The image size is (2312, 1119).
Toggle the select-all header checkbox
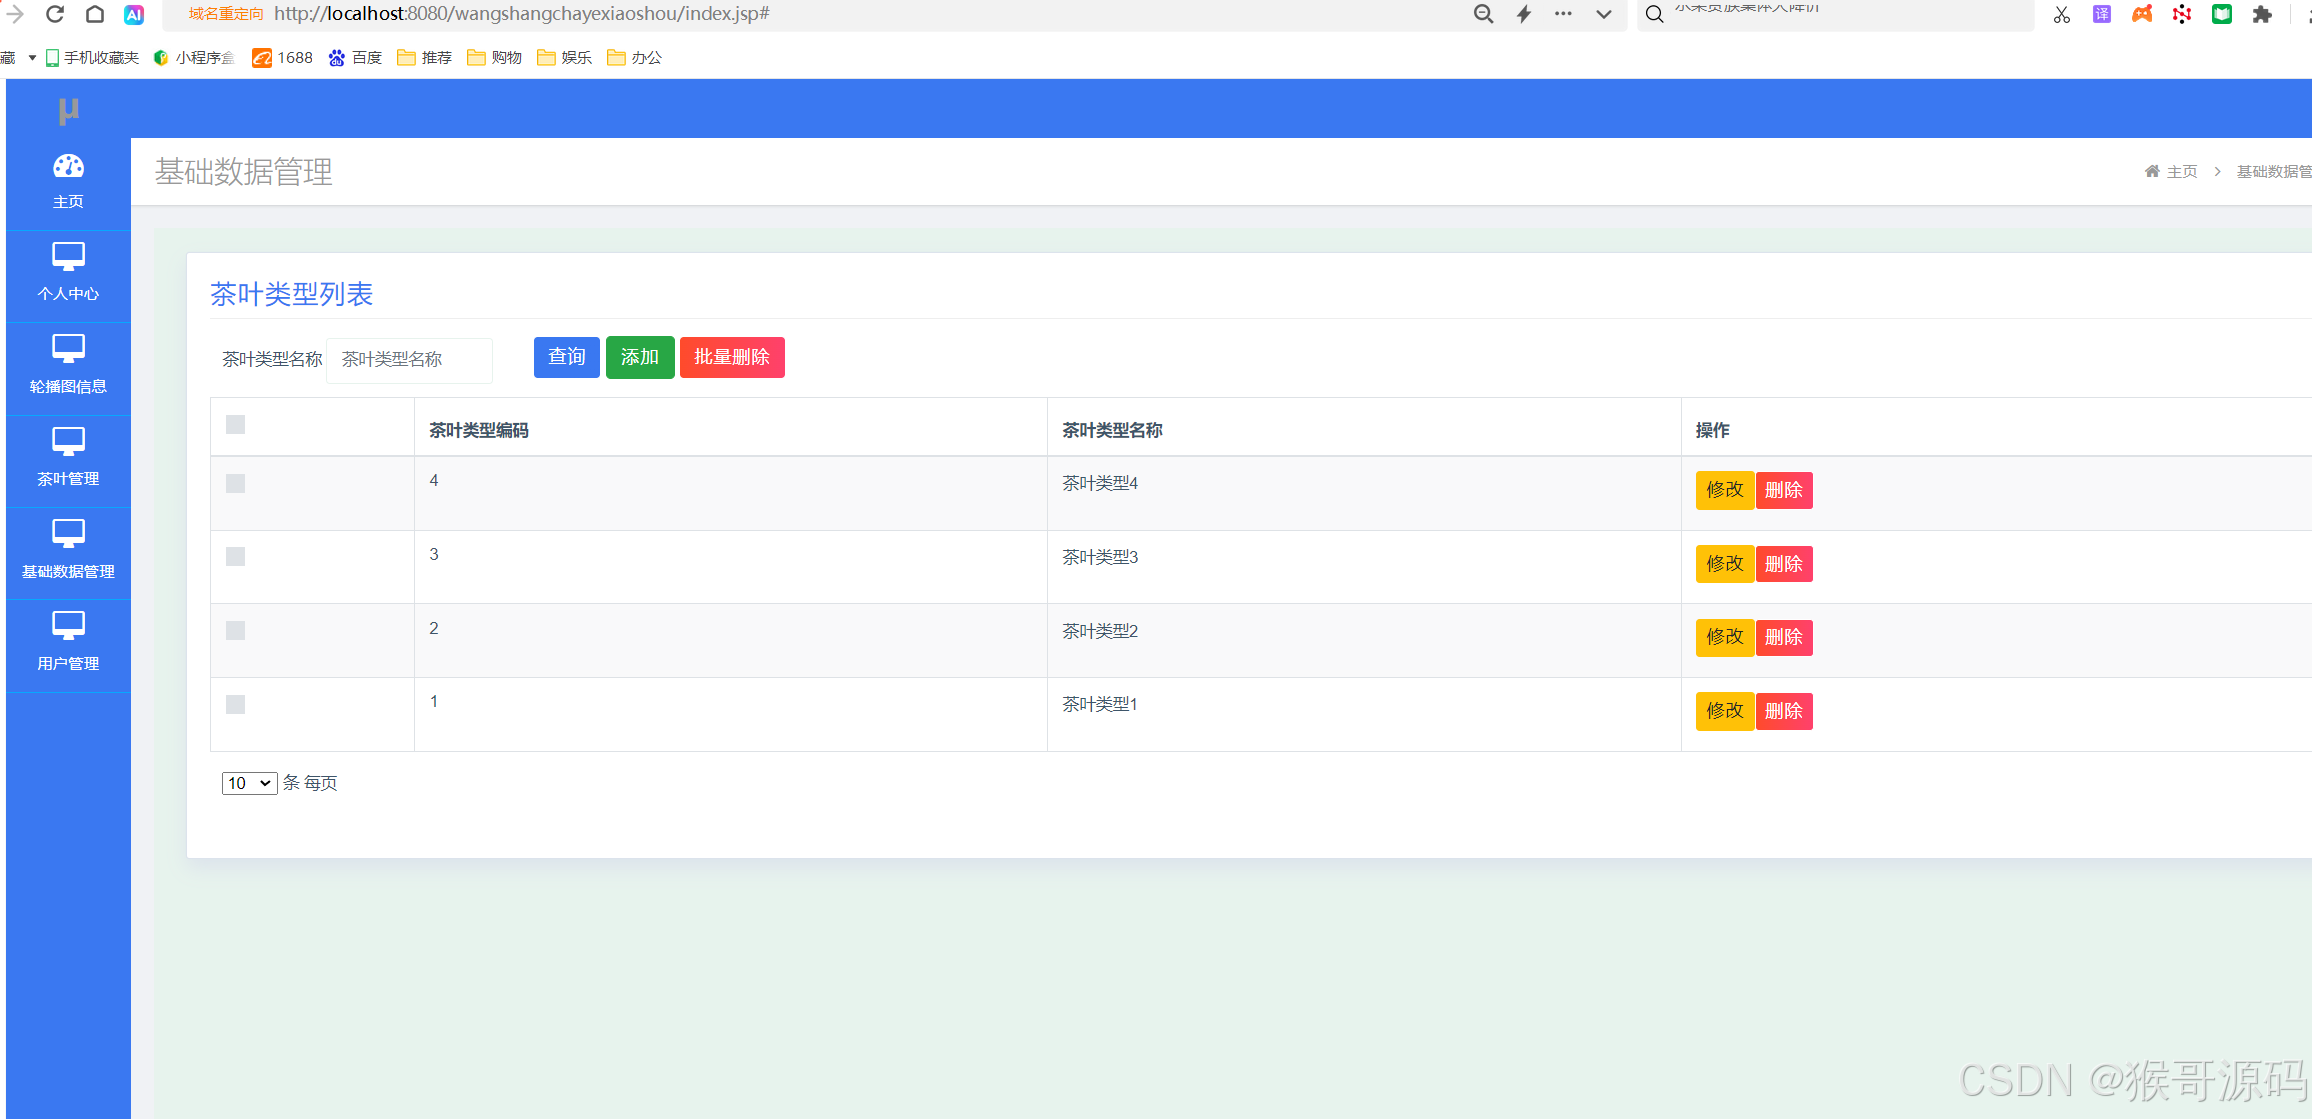click(x=235, y=425)
